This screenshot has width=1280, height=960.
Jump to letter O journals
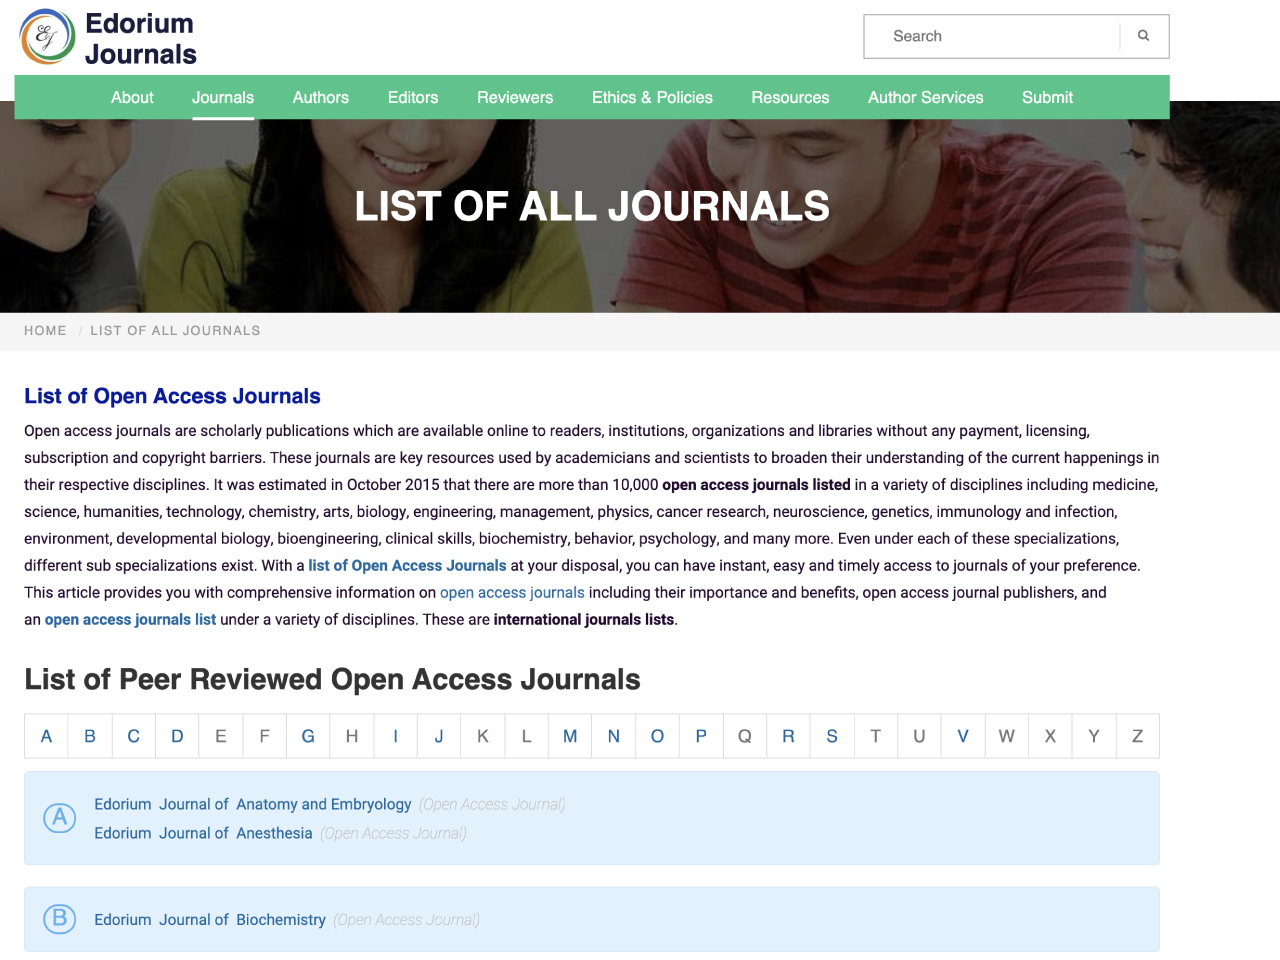(x=657, y=736)
